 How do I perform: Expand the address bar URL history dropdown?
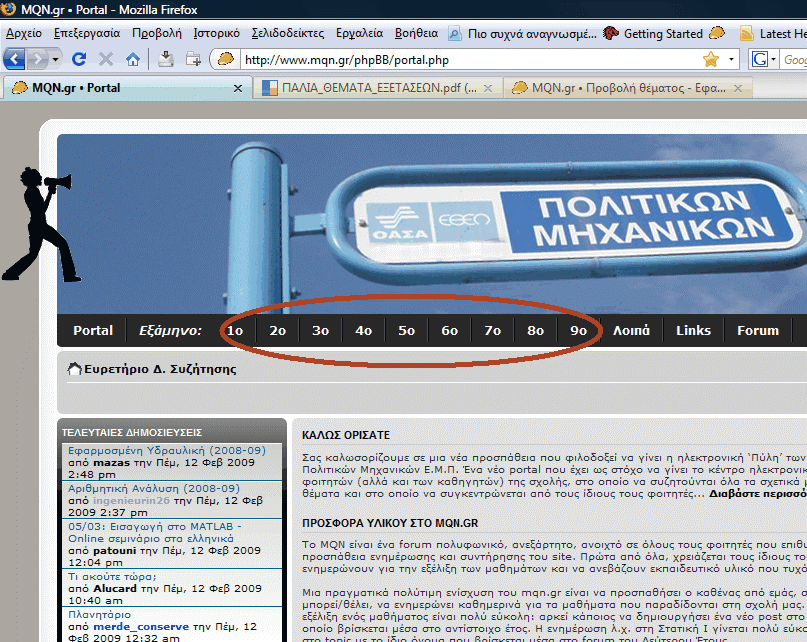tap(731, 59)
